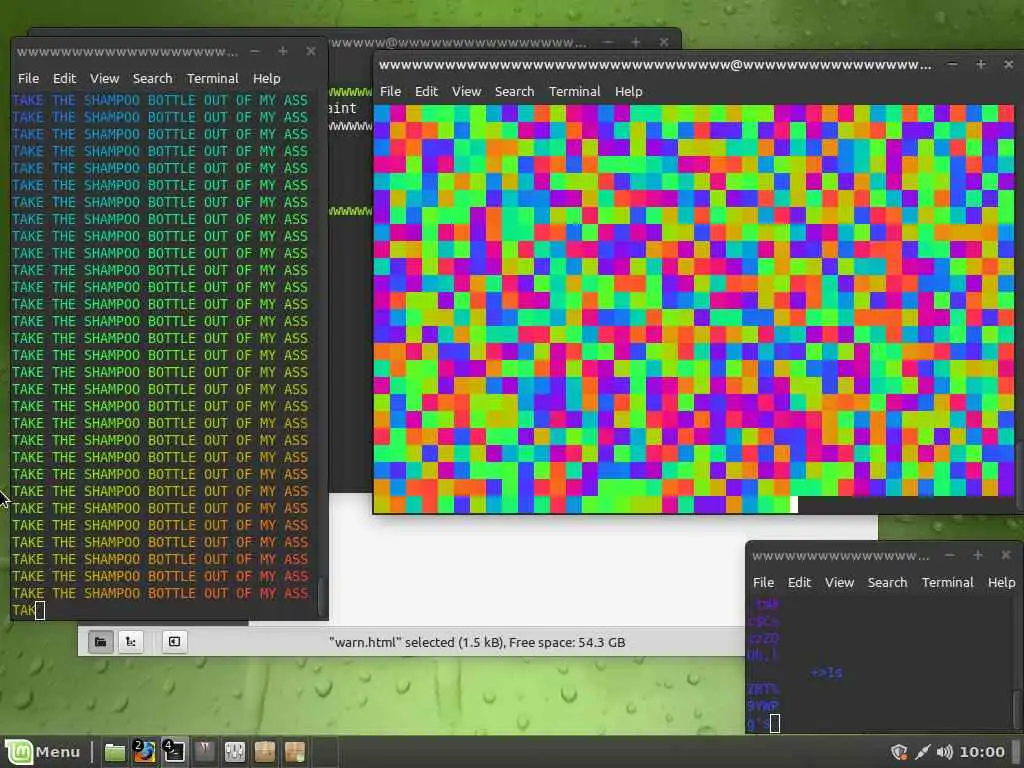Open the Terminal taskbar group
This screenshot has width=1024, height=768.
click(174, 752)
